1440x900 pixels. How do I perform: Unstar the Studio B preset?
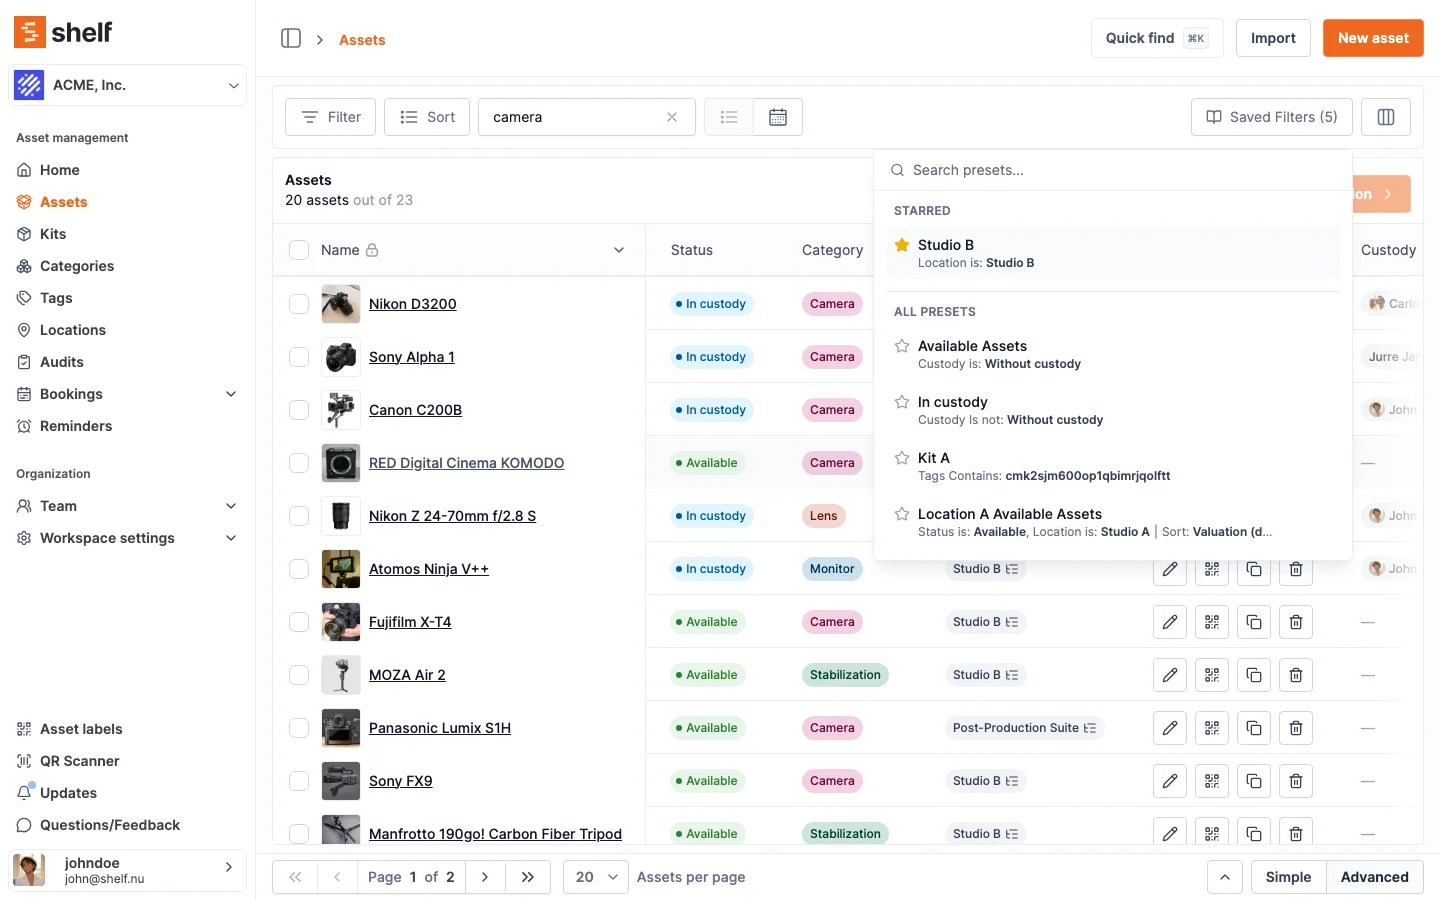pyautogui.click(x=902, y=245)
